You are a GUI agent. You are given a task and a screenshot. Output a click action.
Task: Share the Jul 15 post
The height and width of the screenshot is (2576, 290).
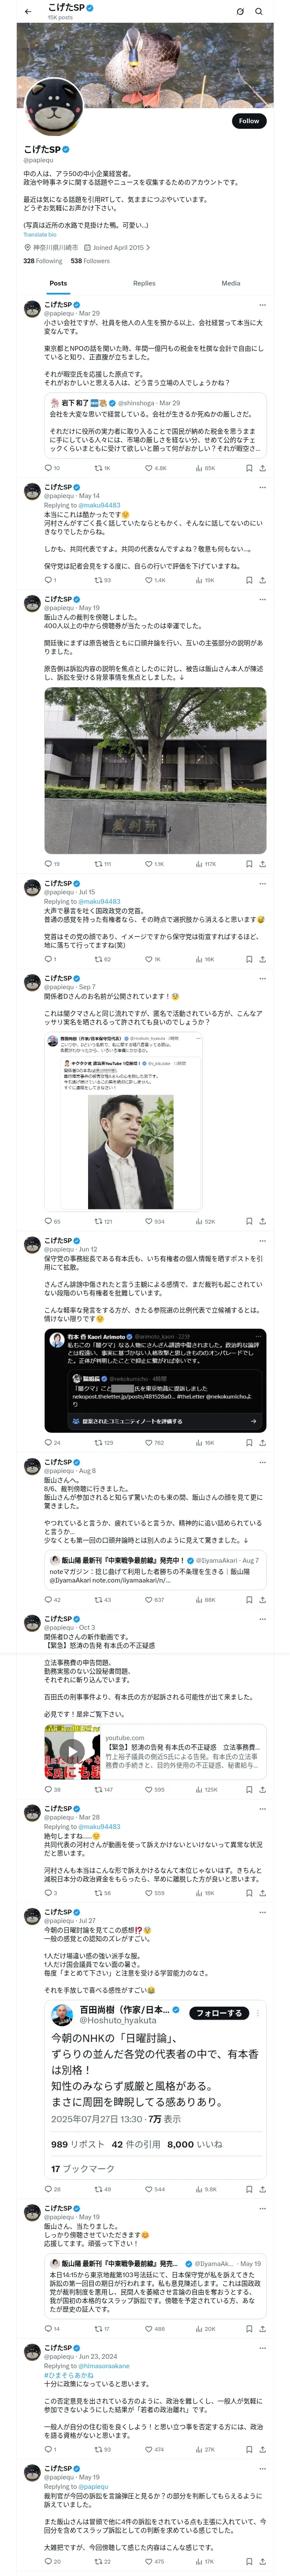(x=262, y=959)
